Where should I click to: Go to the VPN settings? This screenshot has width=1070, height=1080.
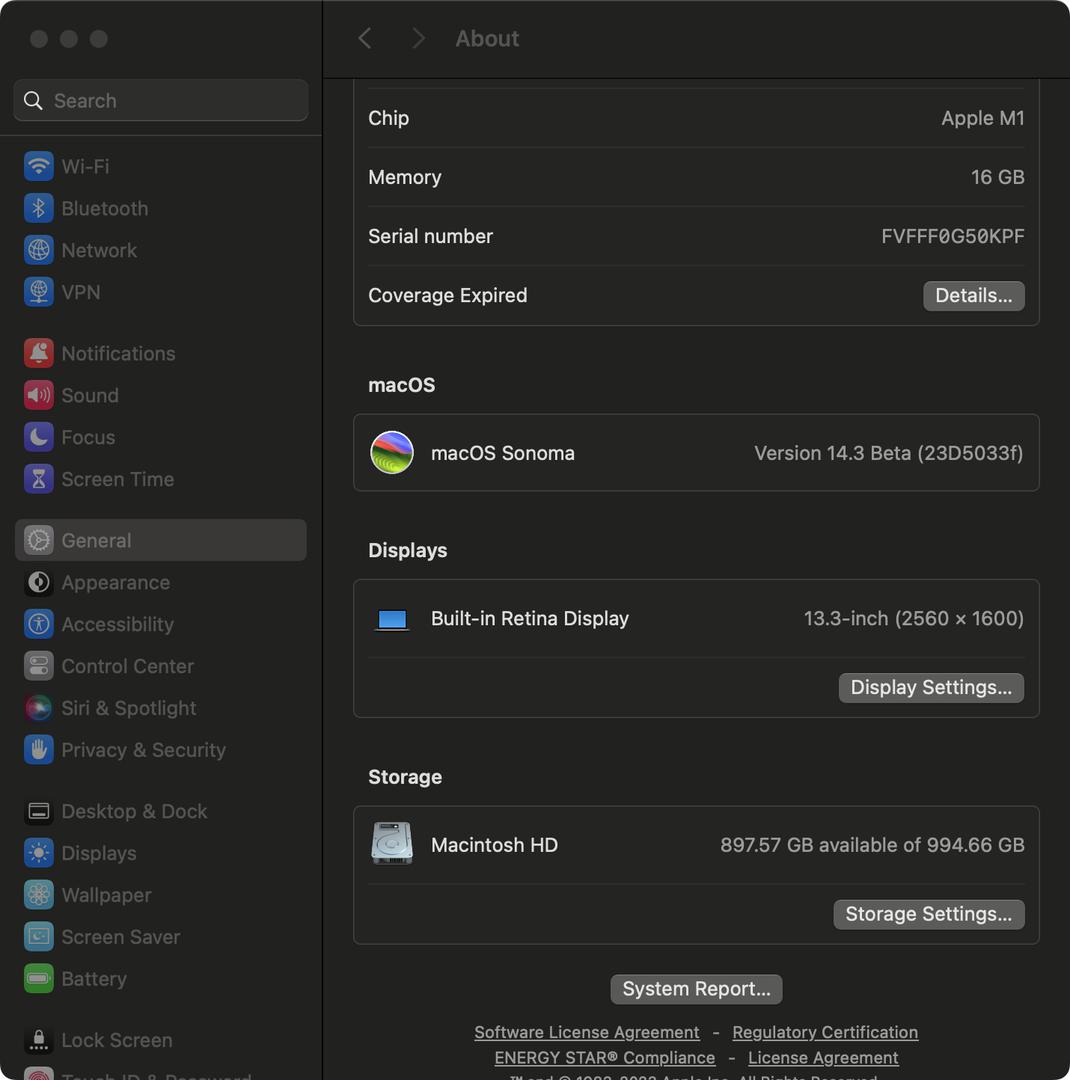pyautogui.click(x=161, y=292)
